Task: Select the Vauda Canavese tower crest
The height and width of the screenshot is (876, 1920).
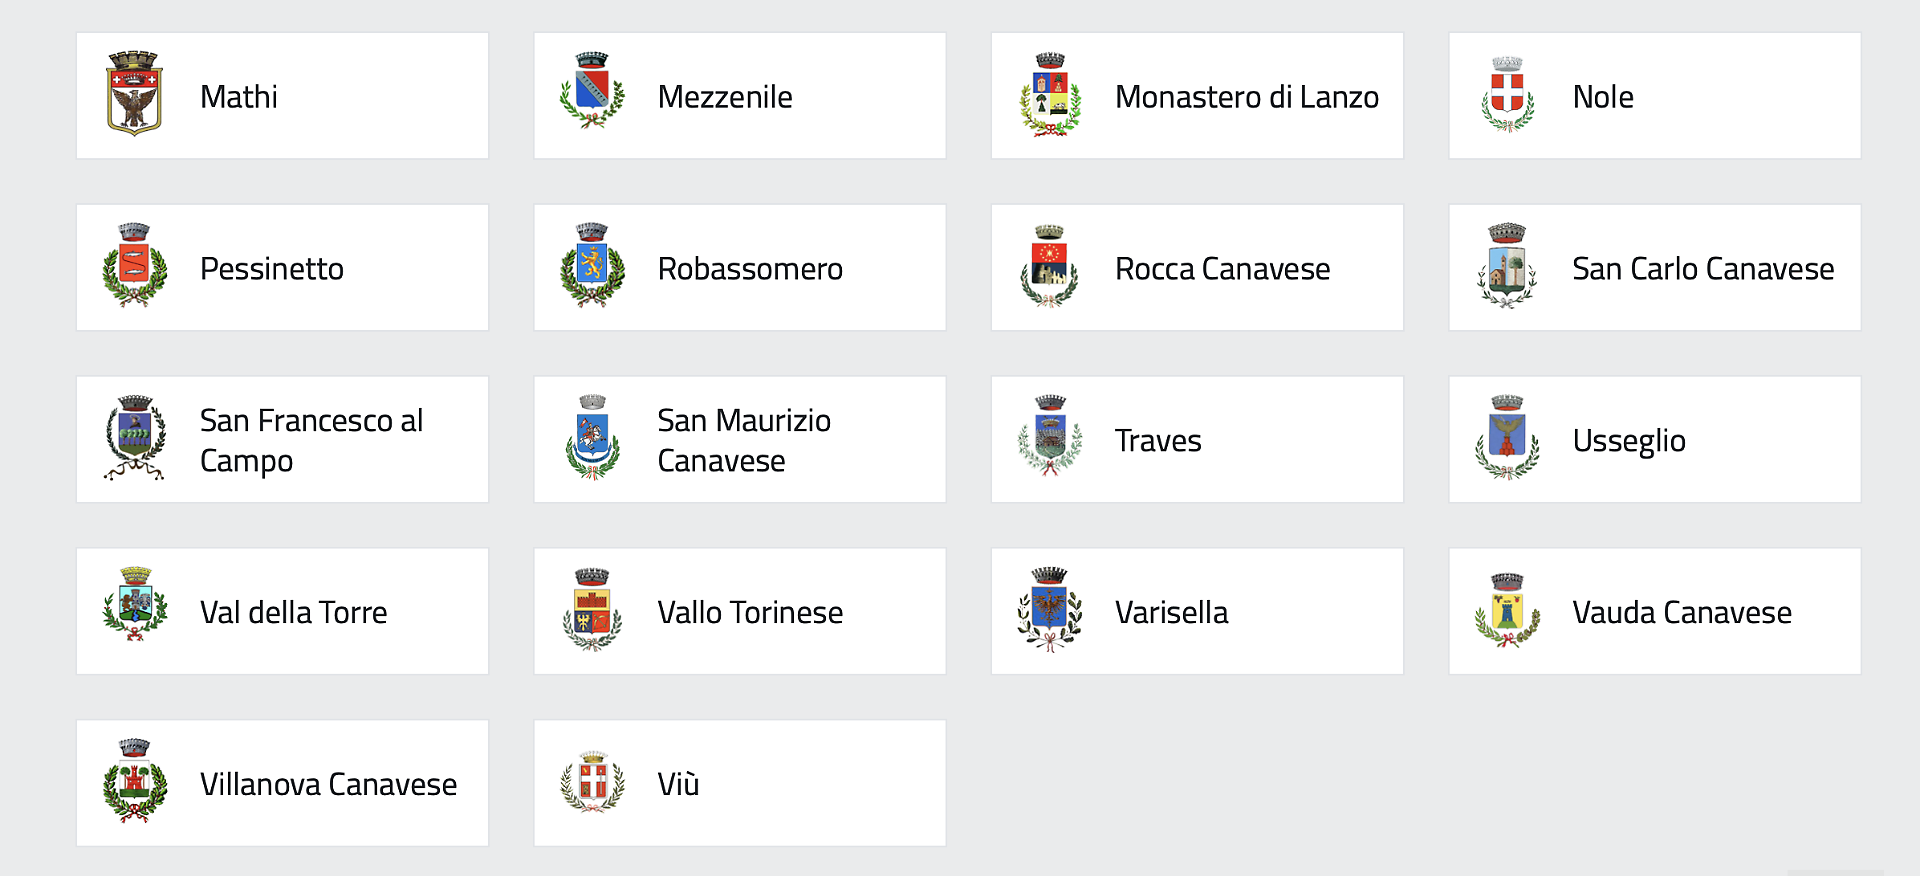Action: pos(1507,610)
